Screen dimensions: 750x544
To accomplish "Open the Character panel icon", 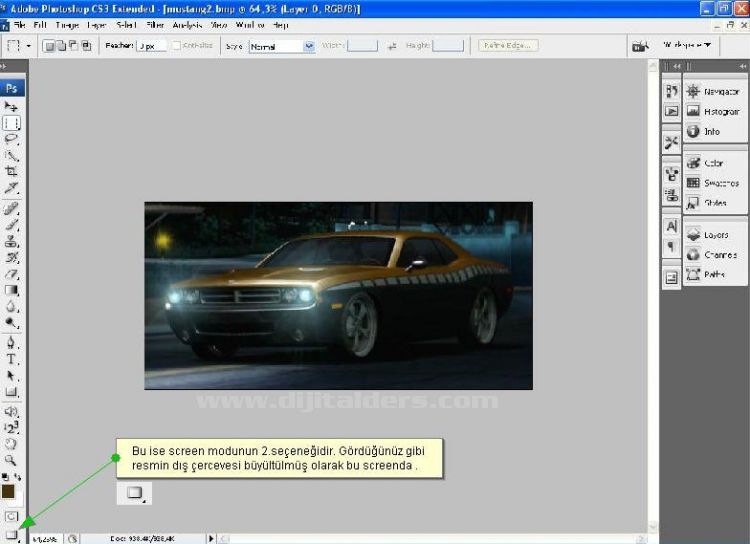I will [672, 226].
